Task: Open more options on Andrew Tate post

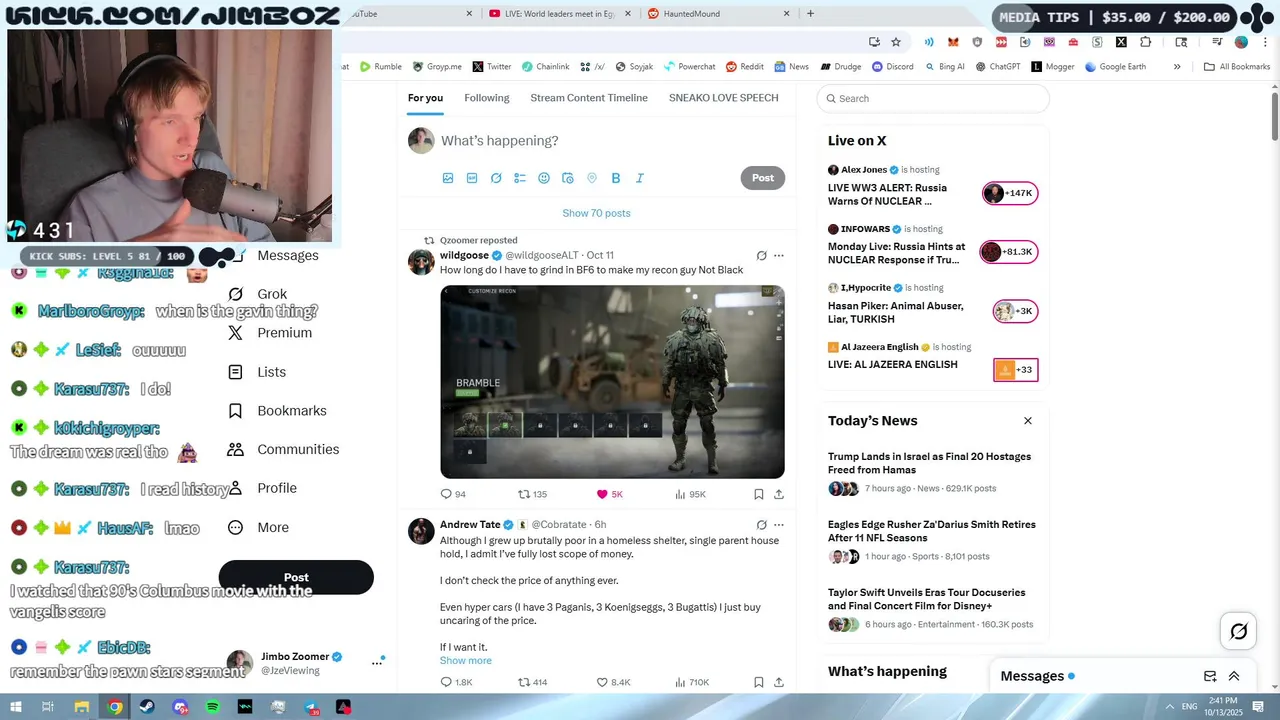Action: [779, 524]
